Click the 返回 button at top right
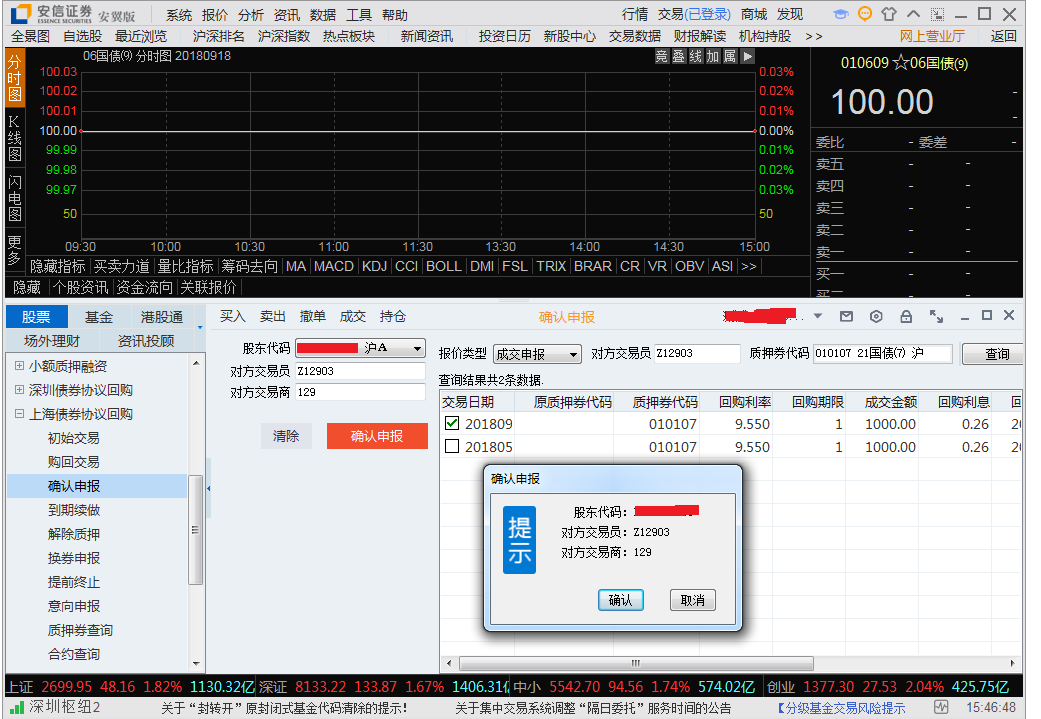Image resolution: width=1041 pixels, height=719 pixels. tap(1003, 36)
